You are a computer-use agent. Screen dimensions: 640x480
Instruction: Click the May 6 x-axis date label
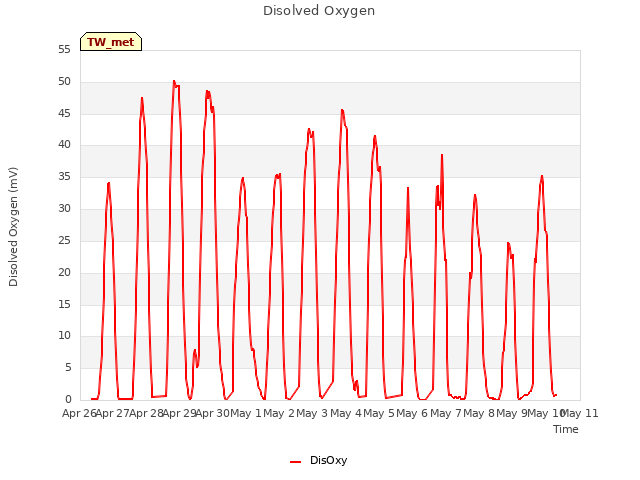pyautogui.click(x=412, y=413)
